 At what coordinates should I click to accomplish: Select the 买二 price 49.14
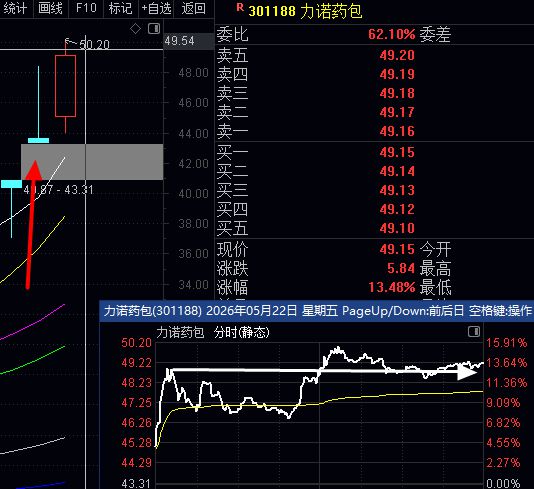tap(397, 171)
